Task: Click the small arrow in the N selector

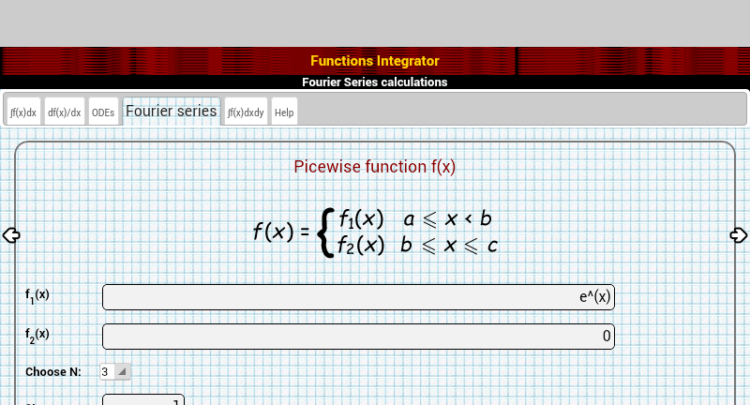Action: [122, 372]
